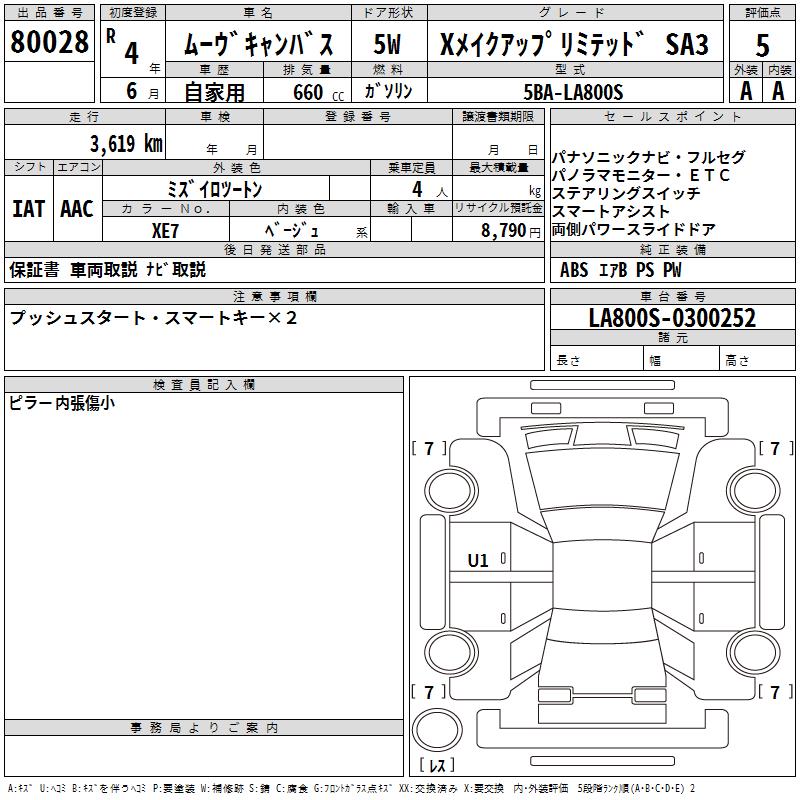Click the overall score 5 under 評価点

tap(762, 45)
